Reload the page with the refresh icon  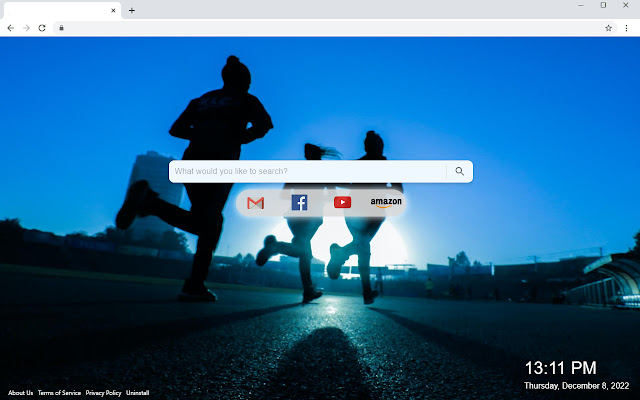42,28
